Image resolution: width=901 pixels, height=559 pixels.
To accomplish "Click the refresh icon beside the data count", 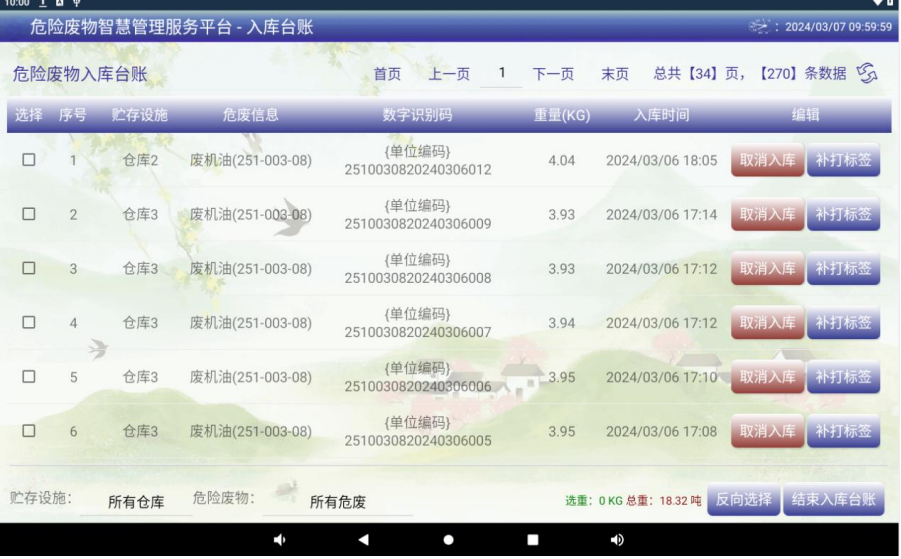I will pyautogui.click(x=867, y=73).
